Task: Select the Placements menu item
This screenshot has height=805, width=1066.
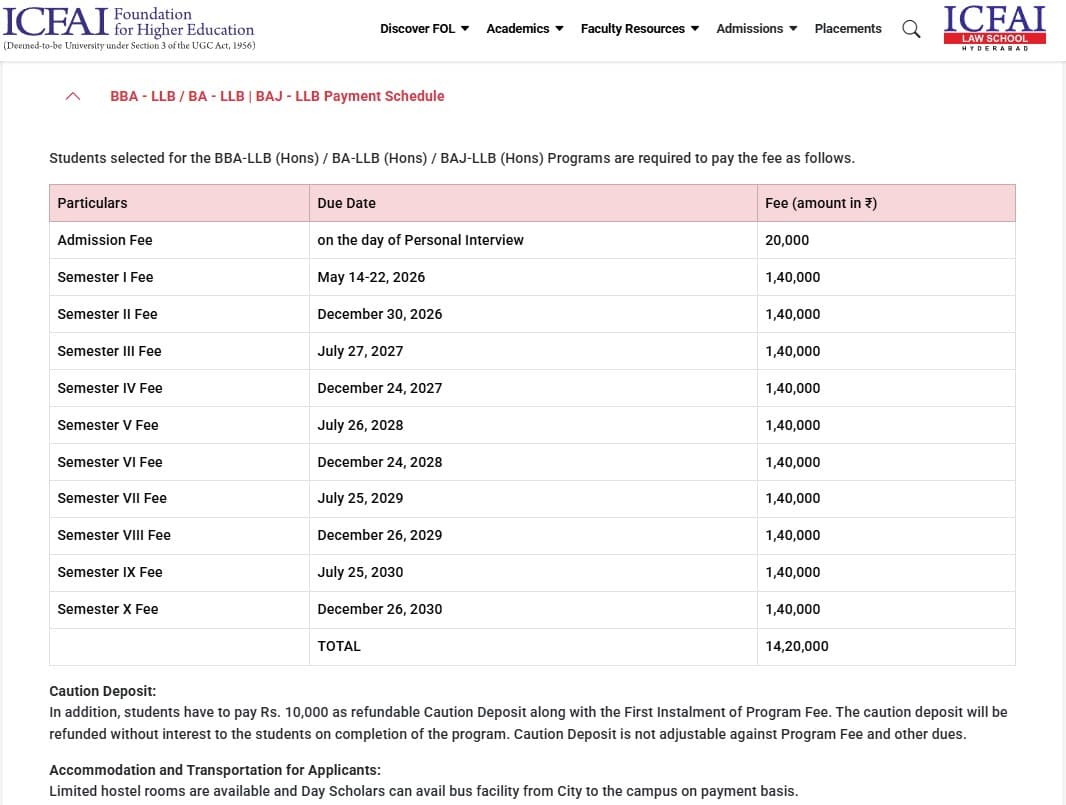Action: [848, 29]
